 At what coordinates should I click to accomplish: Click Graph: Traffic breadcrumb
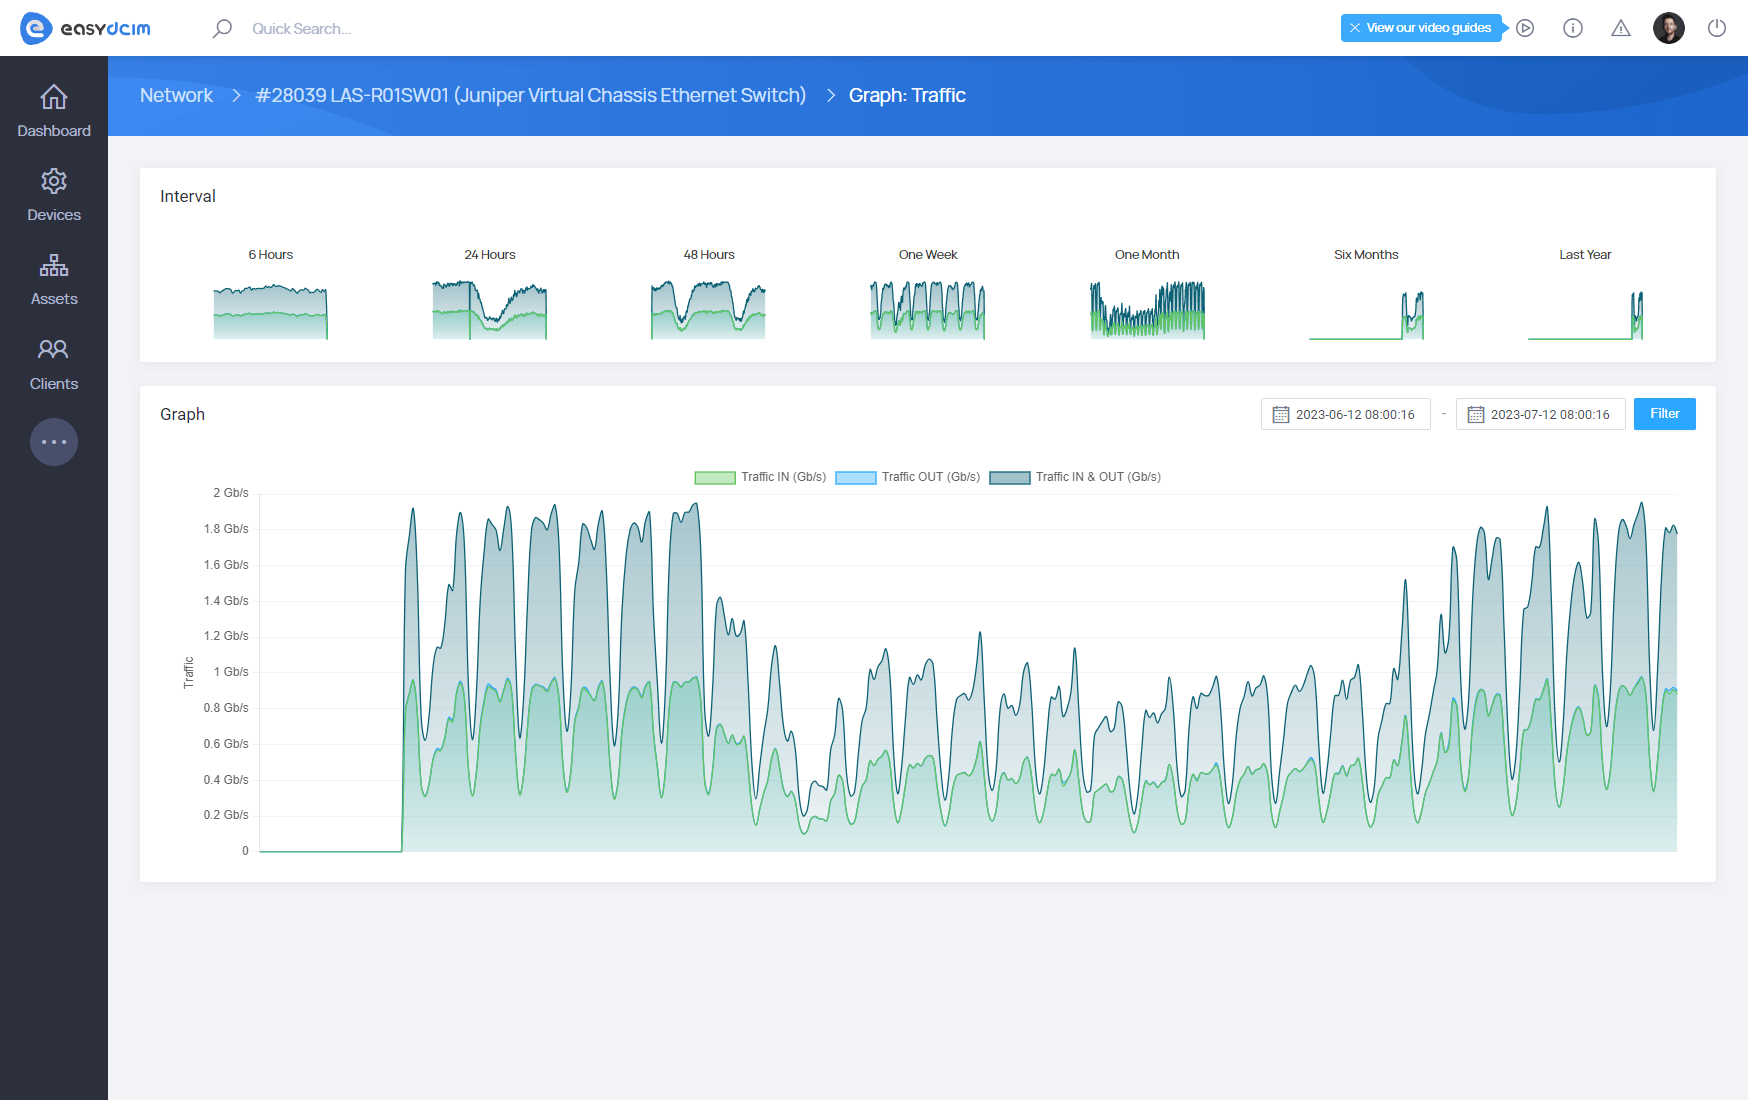(907, 95)
